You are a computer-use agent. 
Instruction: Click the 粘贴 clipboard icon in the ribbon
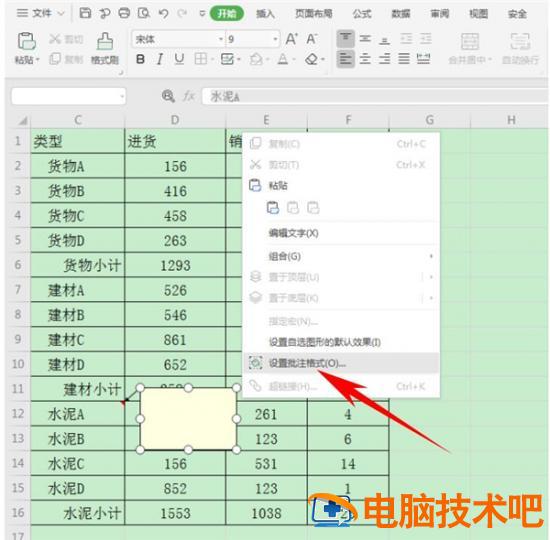click(27, 41)
